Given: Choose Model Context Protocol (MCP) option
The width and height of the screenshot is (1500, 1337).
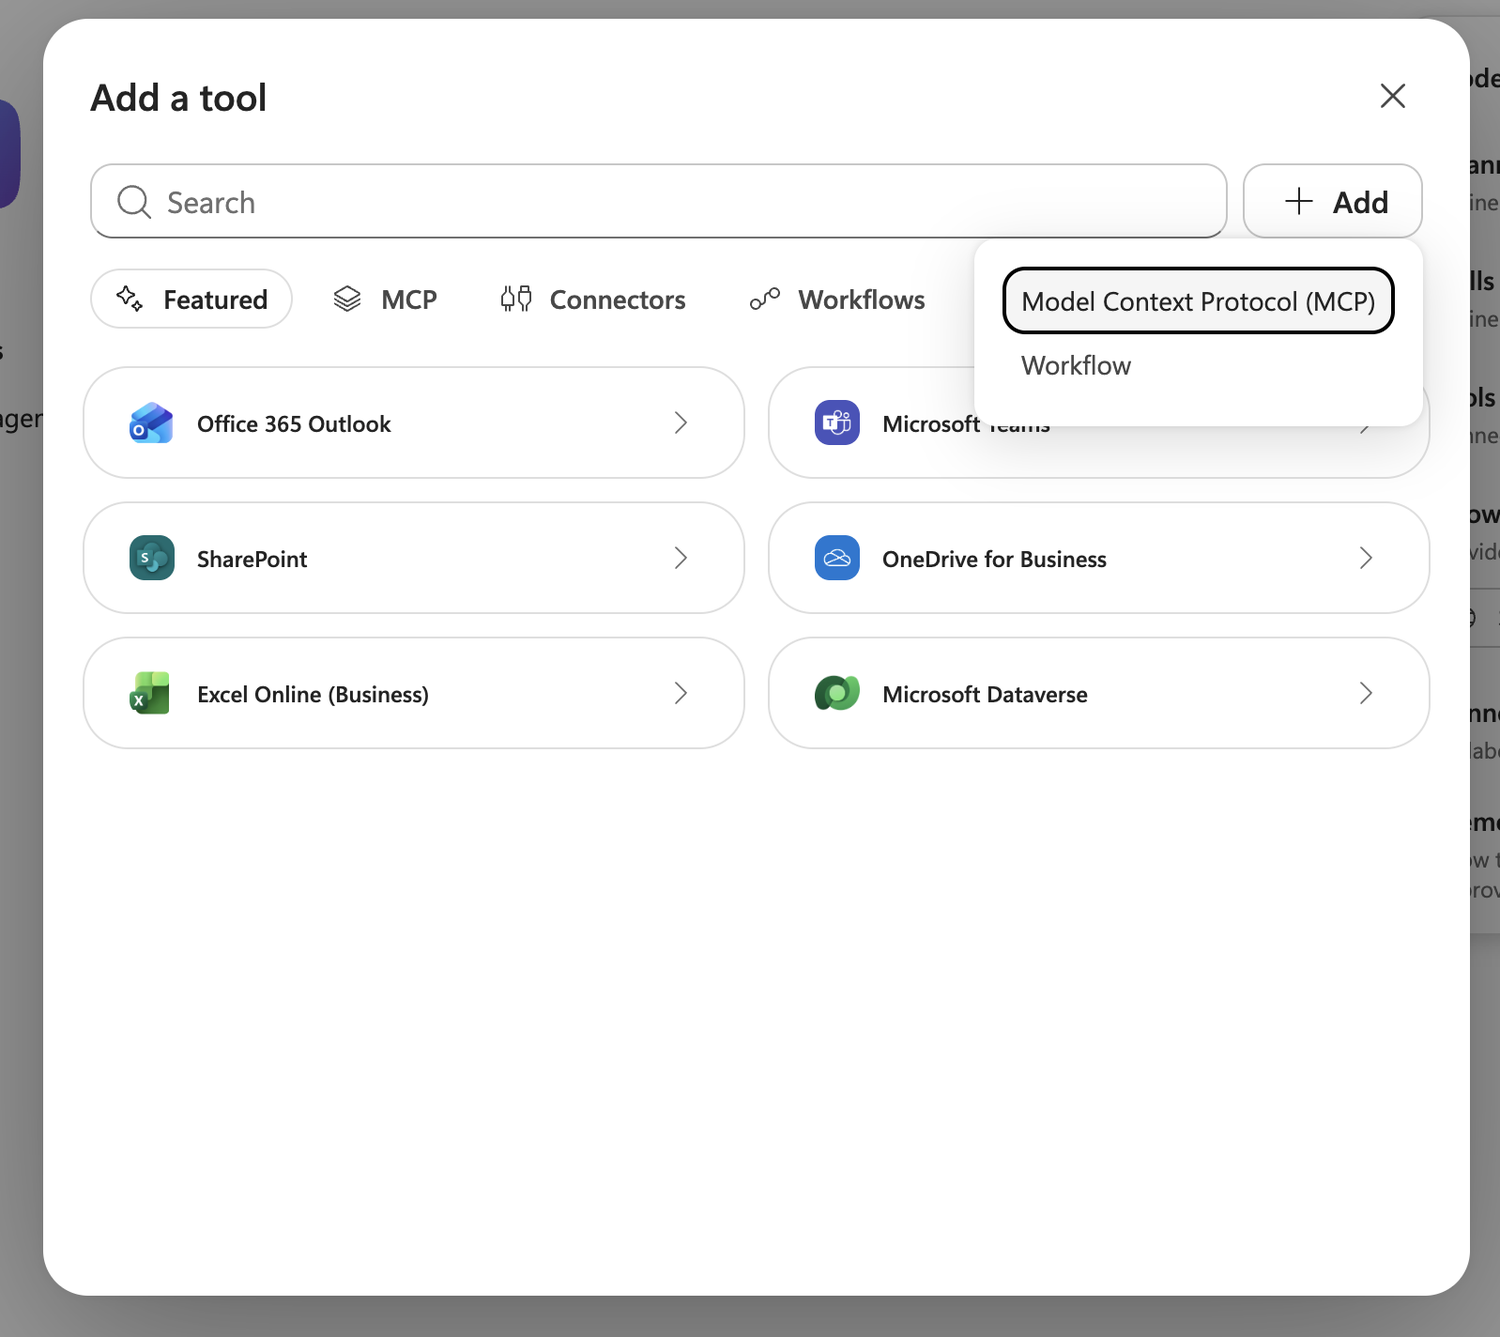Looking at the screenshot, I should coord(1198,301).
